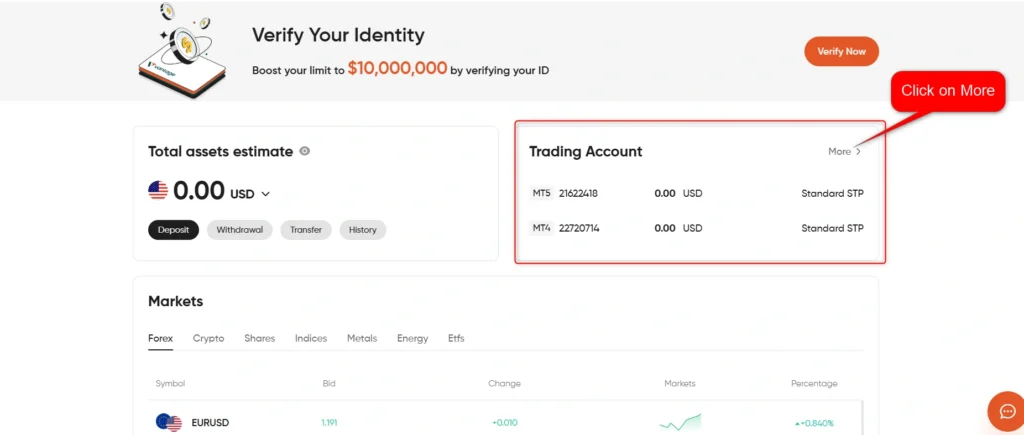The height and width of the screenshot is (435, 1024).
Task: Open More in Trading Account
Action: [x=844, y=152]
